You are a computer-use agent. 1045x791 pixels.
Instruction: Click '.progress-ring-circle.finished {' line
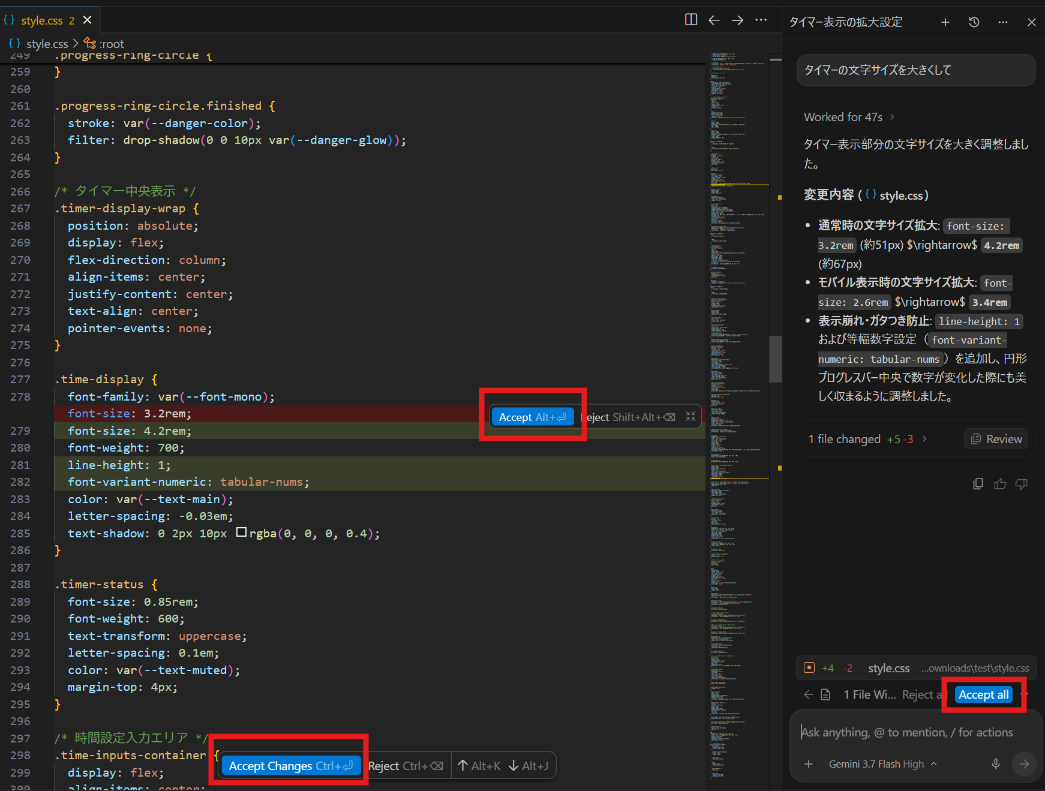[165, 106]
